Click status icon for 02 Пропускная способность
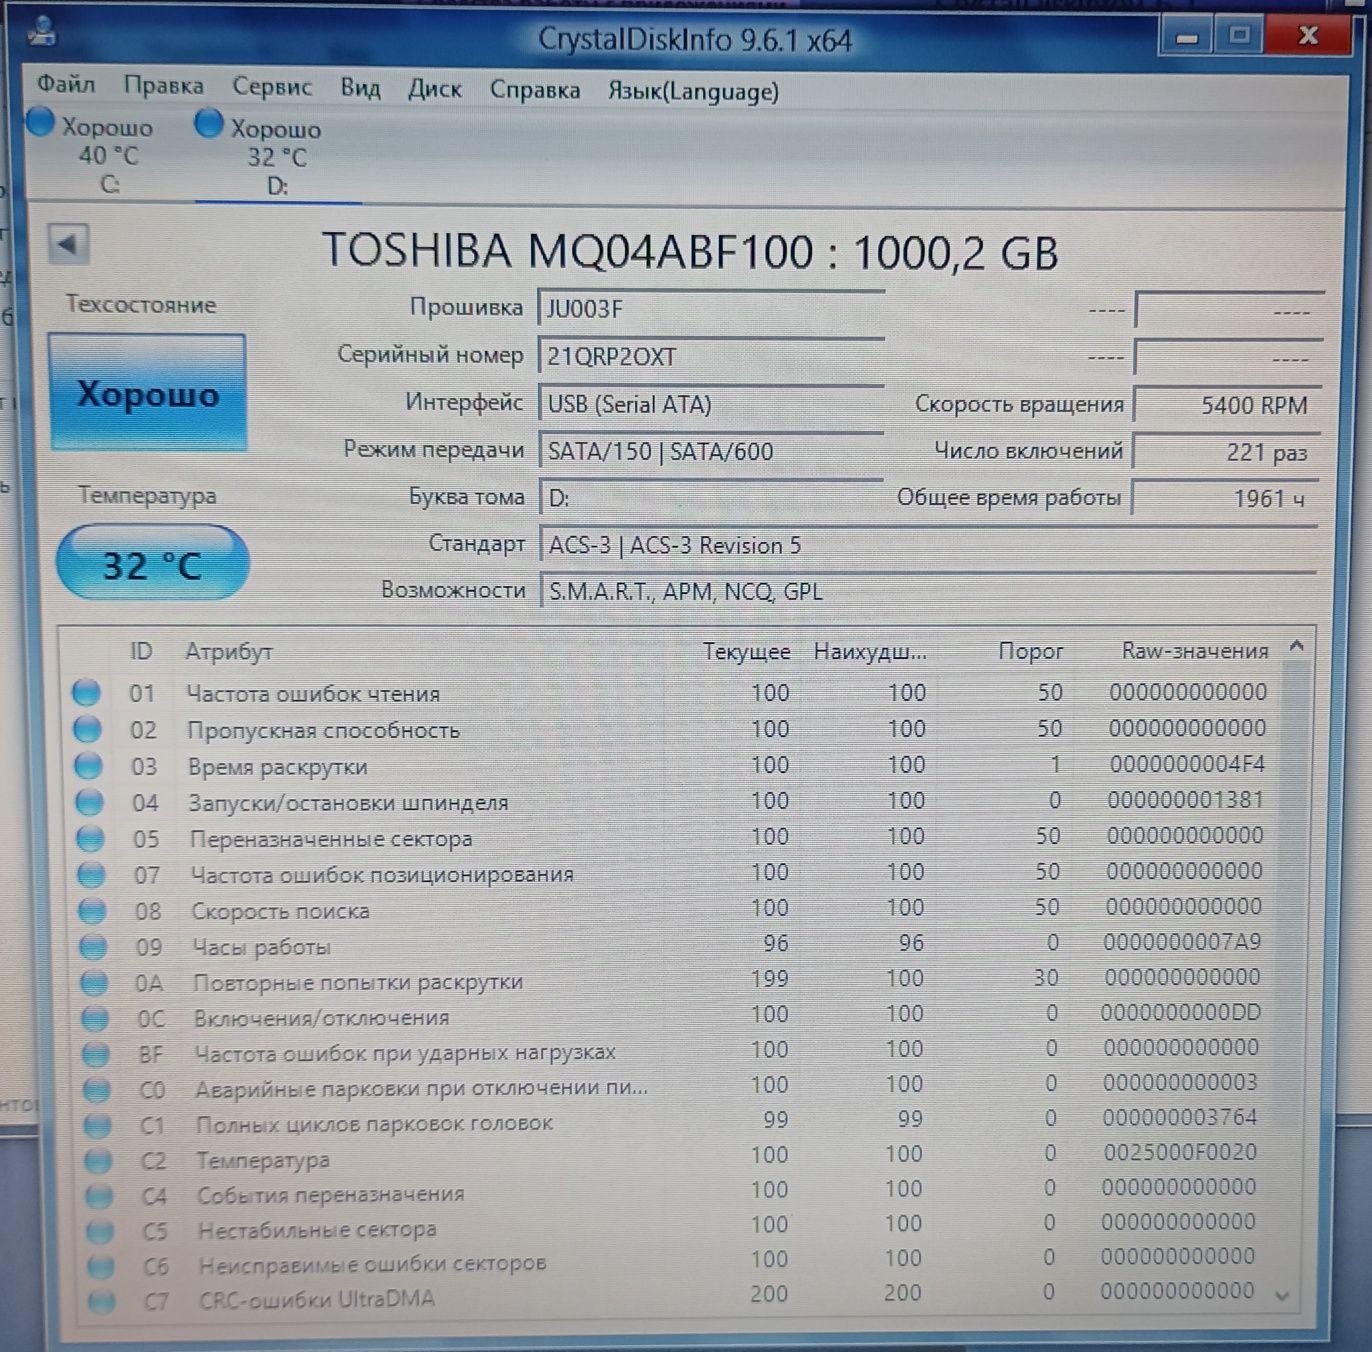1372x1352 pixels. [x=88, y=729]
